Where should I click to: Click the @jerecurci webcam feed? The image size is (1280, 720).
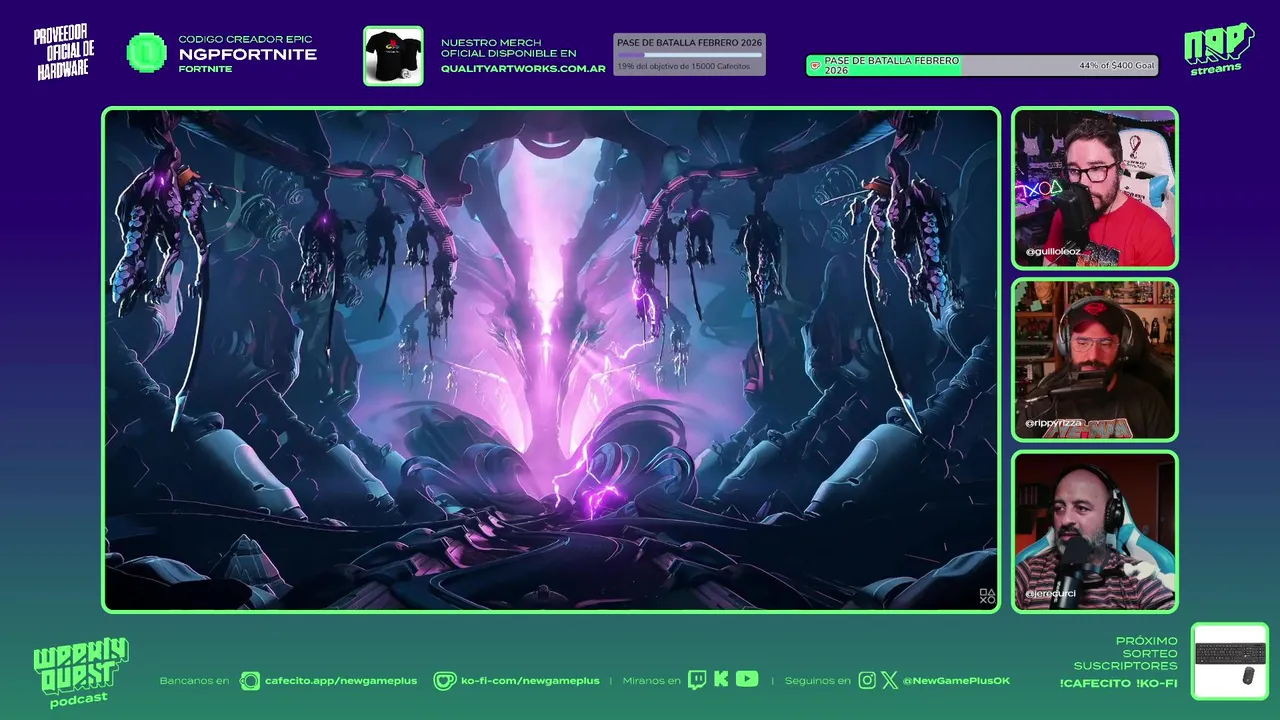(x=1095, y=532)
